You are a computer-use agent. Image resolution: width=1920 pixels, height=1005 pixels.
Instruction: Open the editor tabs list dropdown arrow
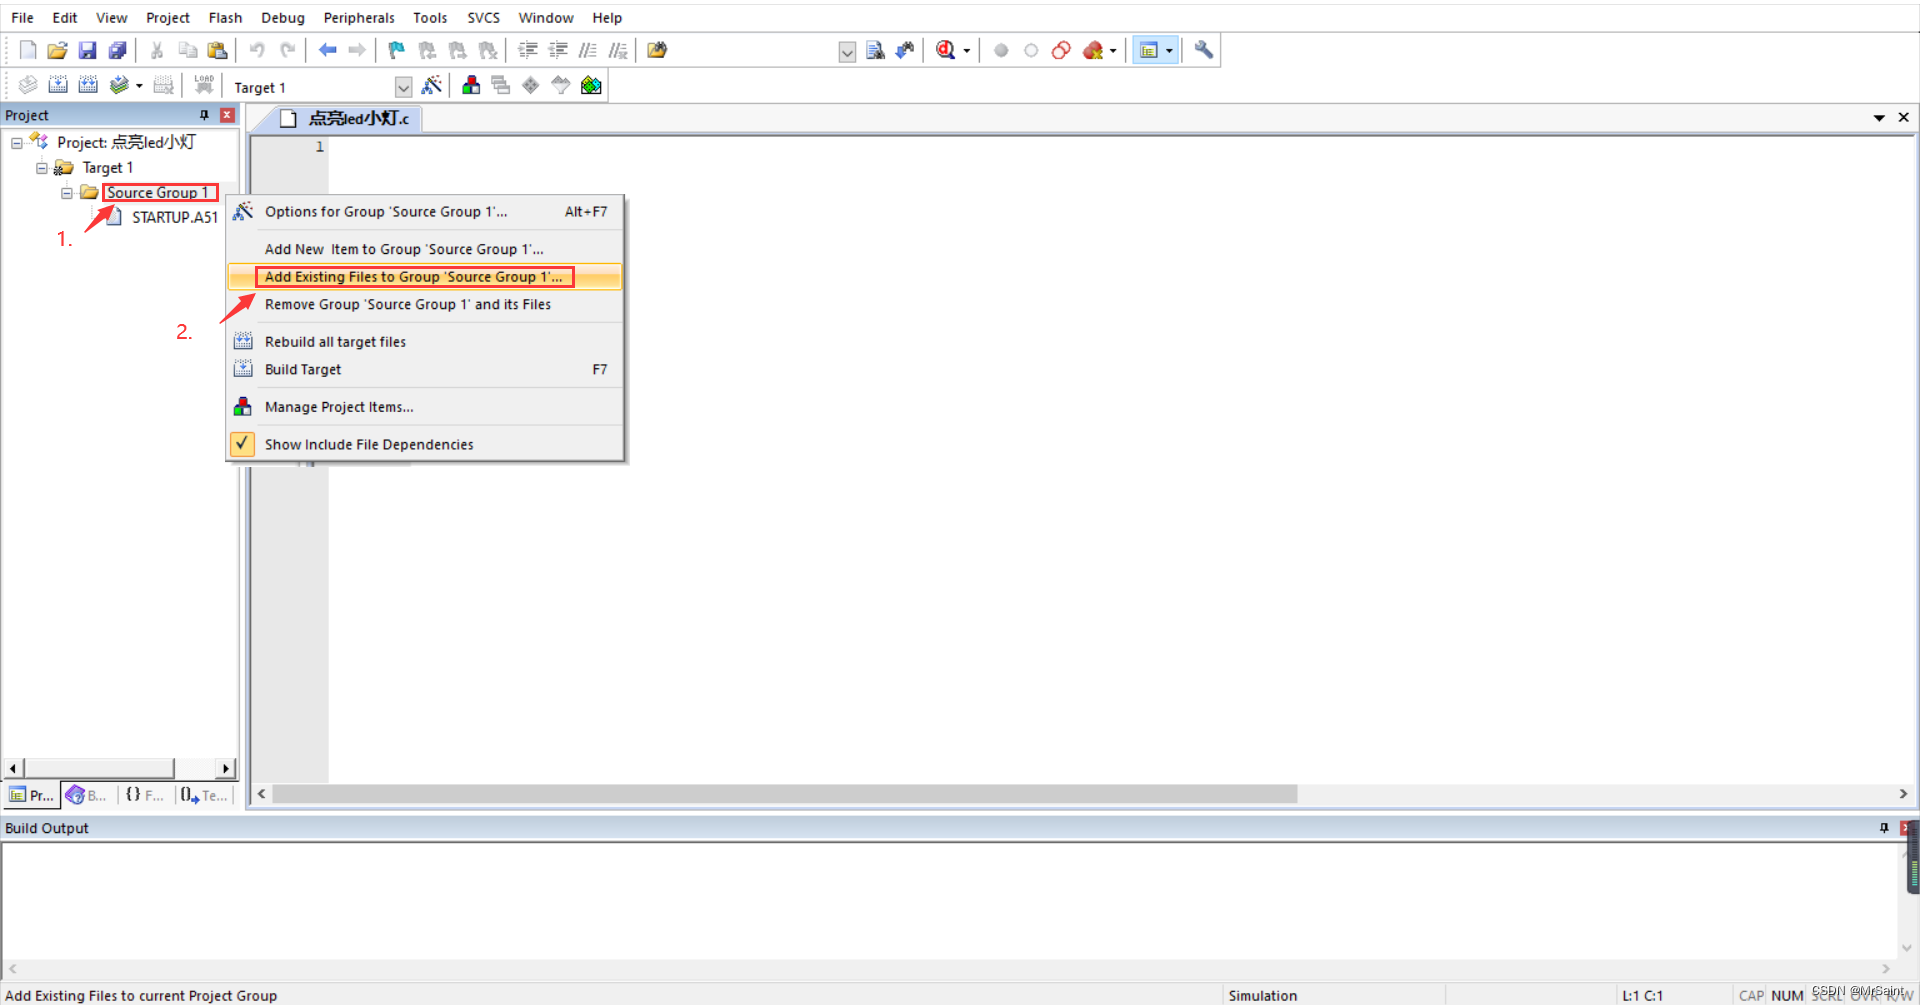(1879, 118)
